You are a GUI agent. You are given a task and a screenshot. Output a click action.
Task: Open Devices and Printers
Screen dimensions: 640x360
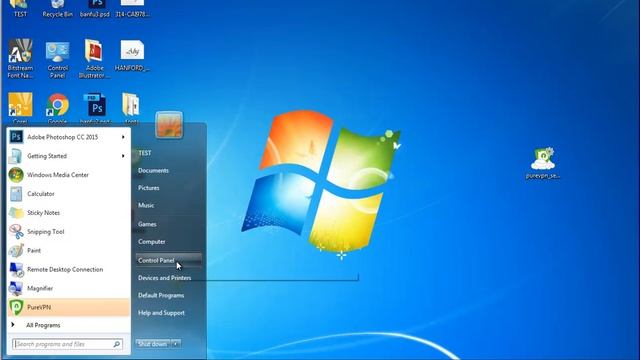(164, 278)
